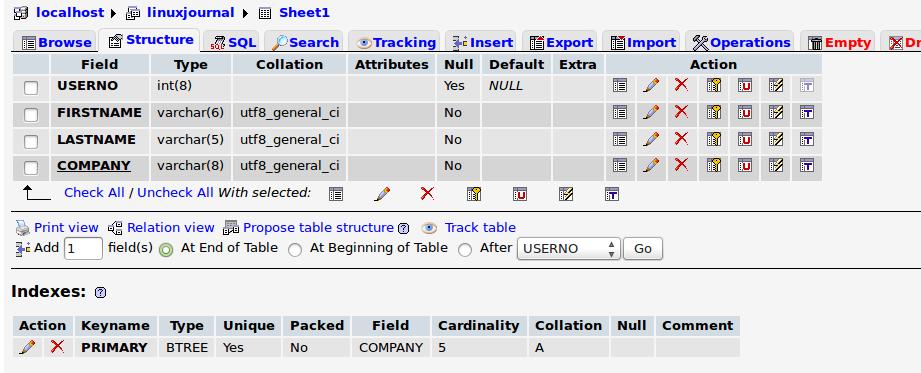
Task: Open the Browse tab
Action: tap(56, 42)
